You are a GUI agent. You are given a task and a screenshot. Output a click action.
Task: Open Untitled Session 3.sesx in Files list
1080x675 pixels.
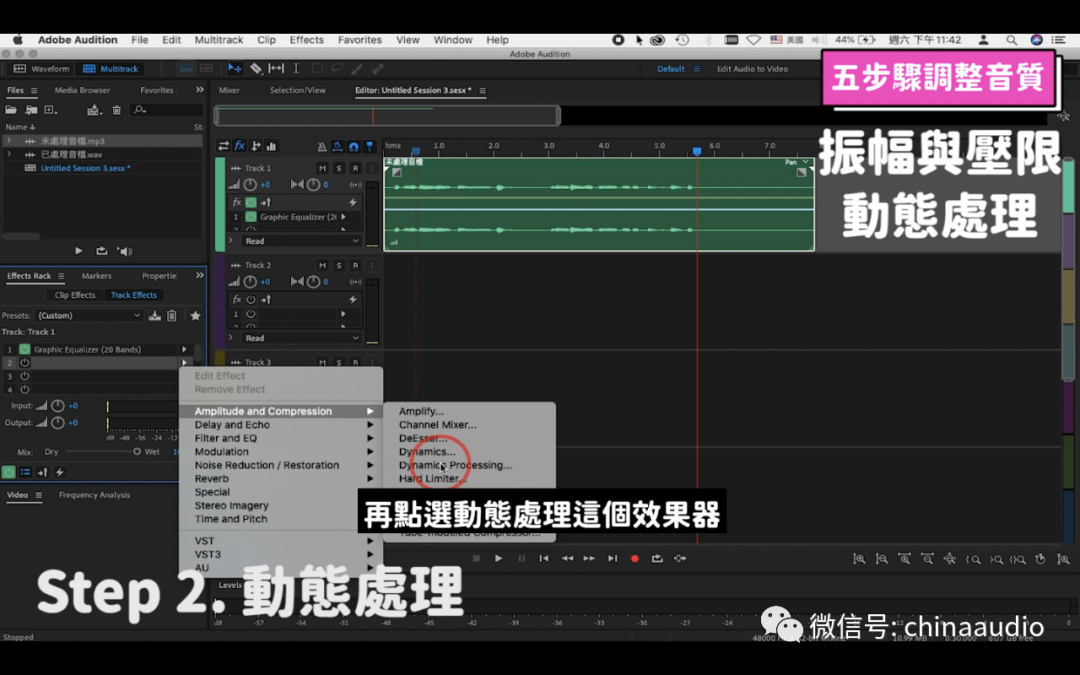[x=85, y=168]
